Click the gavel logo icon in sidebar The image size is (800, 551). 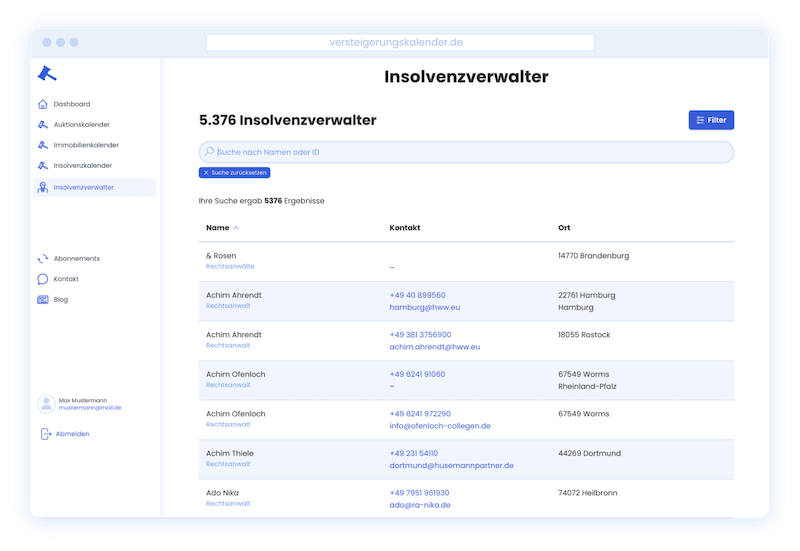(46, 73)
